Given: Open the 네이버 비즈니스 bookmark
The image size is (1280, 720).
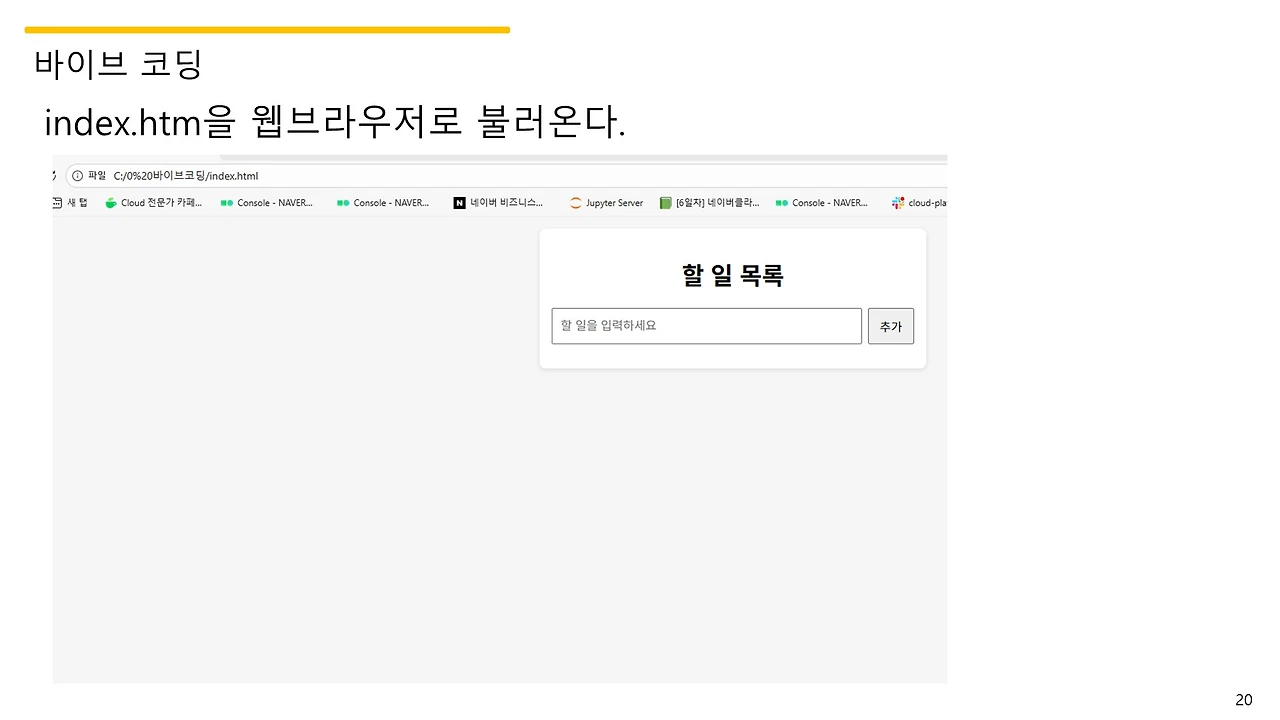Looking at the screenshot, I should (498, 202).
